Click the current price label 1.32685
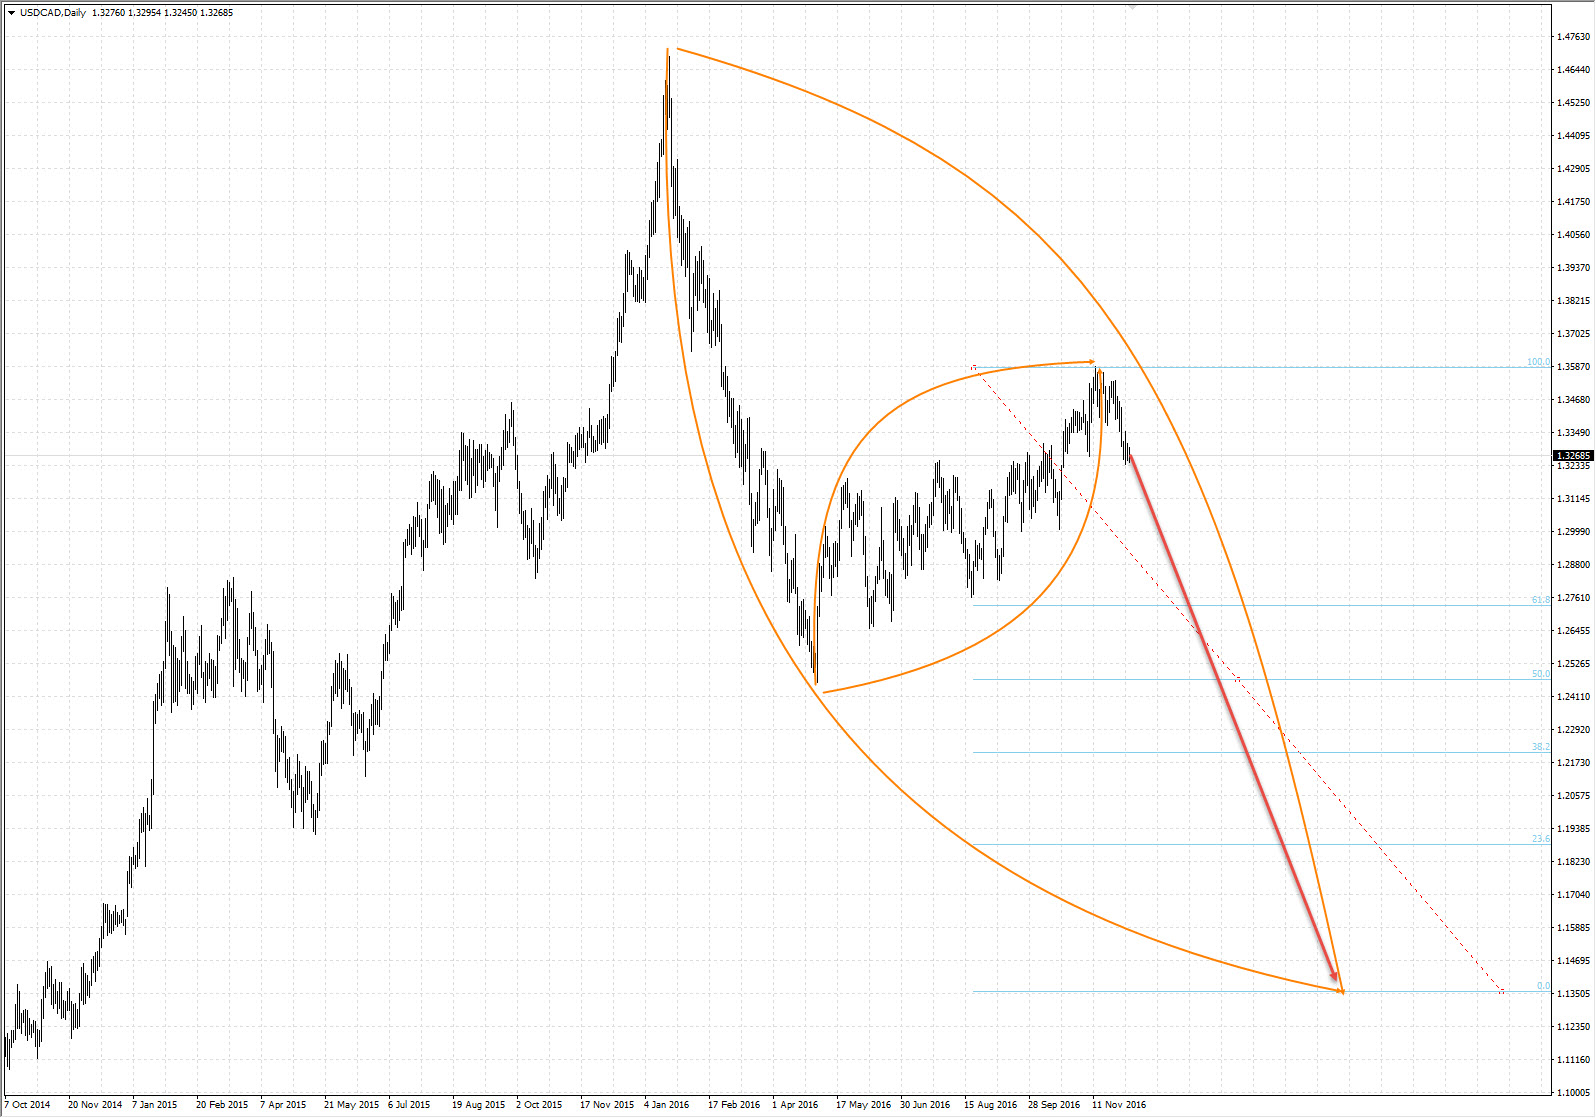The image size is (1596, 1118). tap(1573, 456)
